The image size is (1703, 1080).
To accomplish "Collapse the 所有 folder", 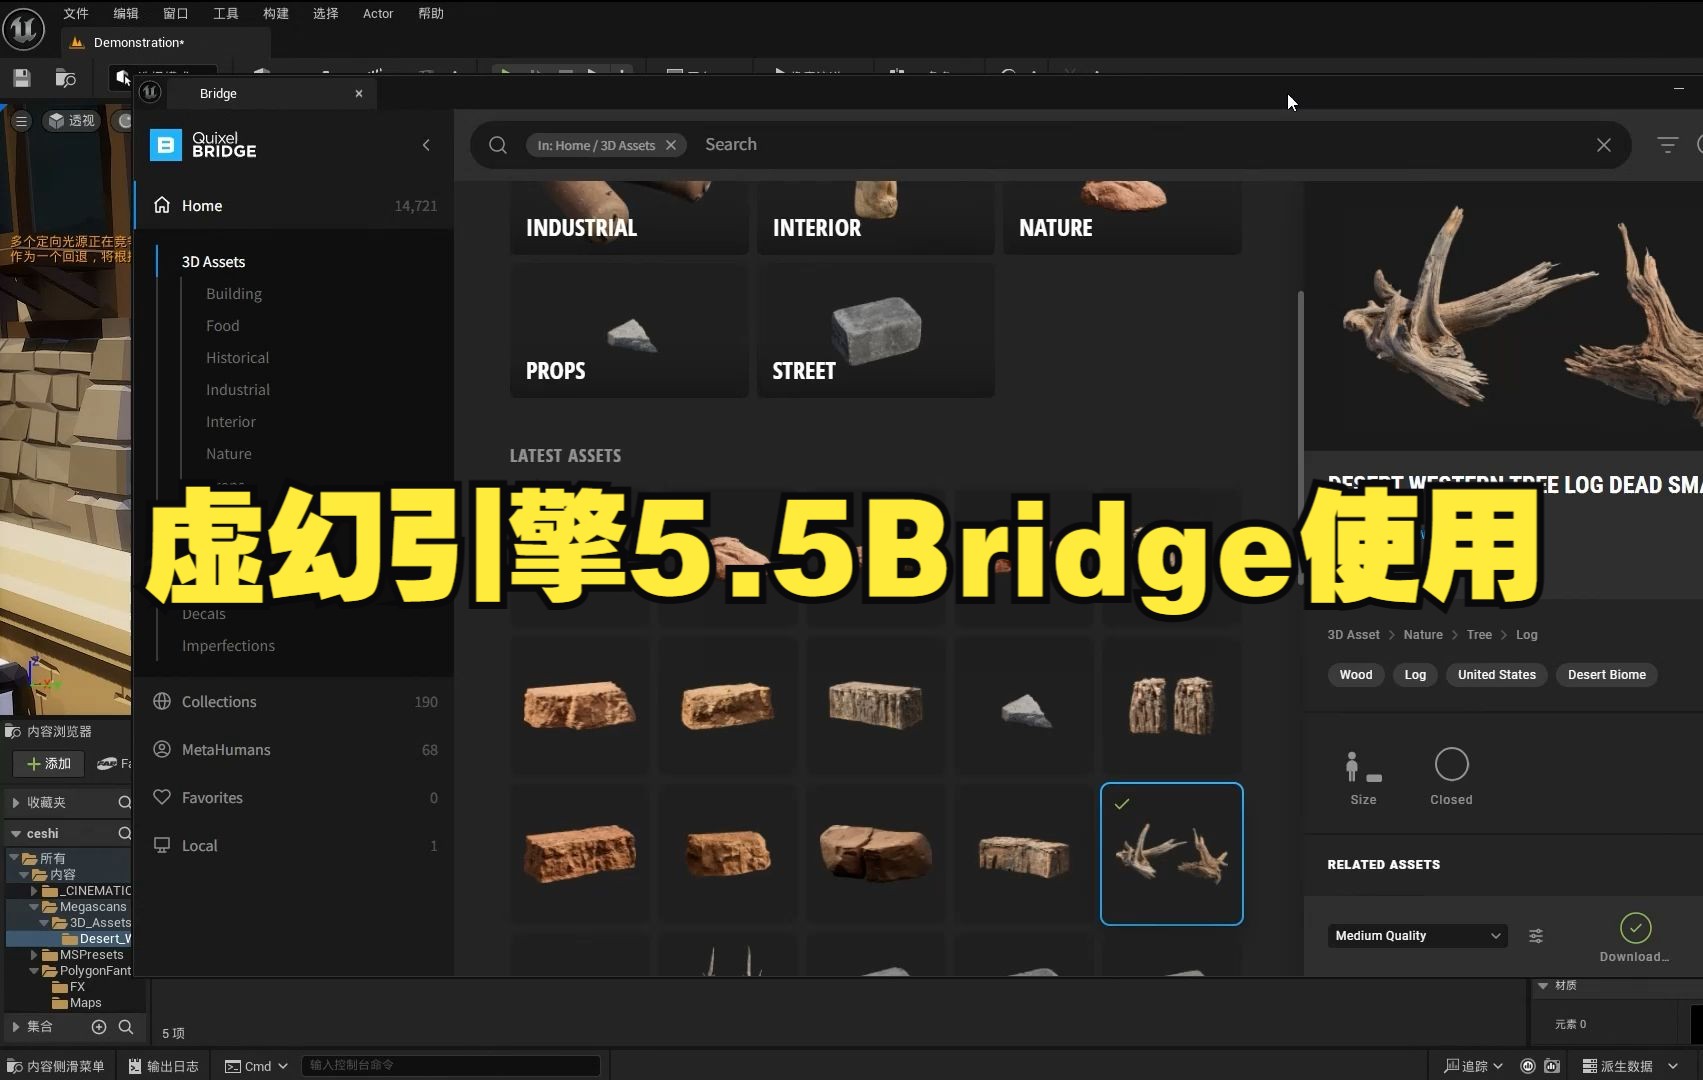I will point(14,858).
